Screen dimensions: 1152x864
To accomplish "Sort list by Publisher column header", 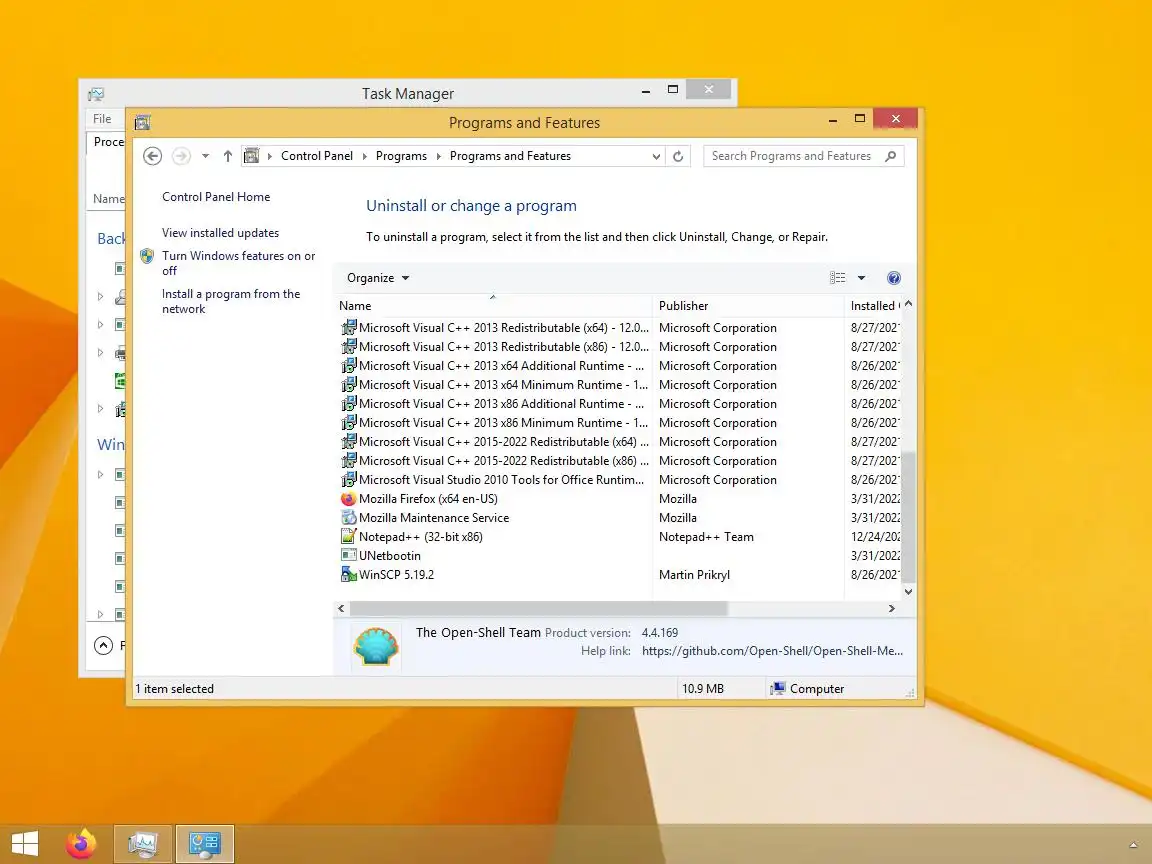I will click(x=748, y=306).
